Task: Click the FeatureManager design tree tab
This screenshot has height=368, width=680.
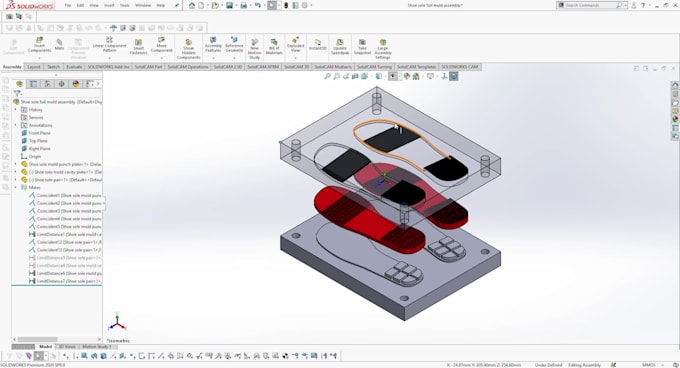Action: [x=19, y=84]
